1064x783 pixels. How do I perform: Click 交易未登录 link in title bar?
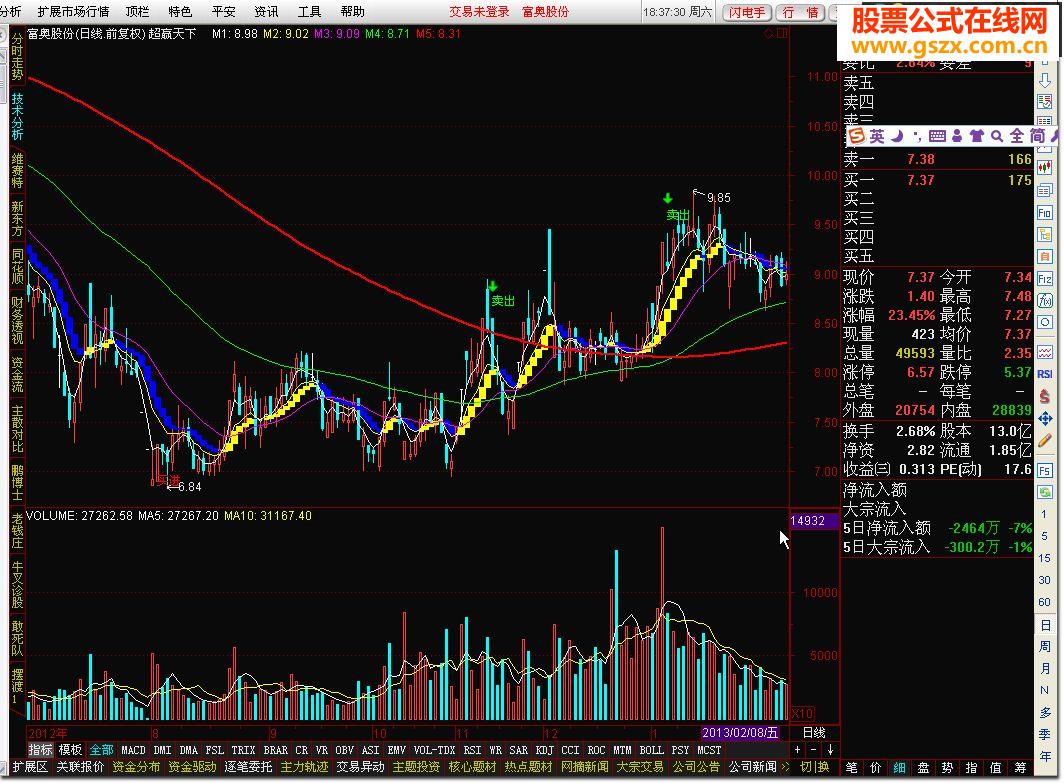479,12
